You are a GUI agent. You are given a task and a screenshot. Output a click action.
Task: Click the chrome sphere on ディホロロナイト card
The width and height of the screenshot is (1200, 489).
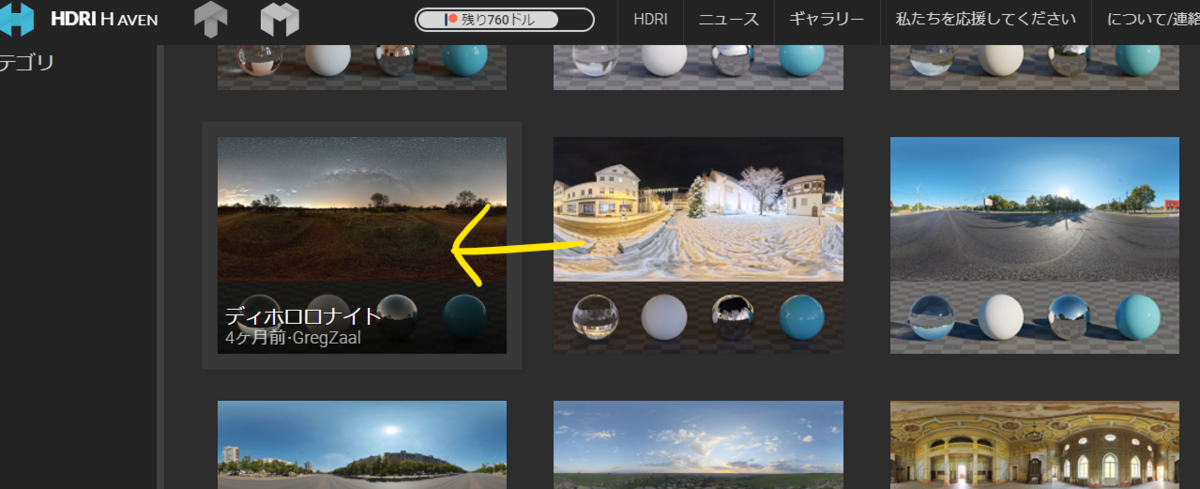pyautogui.click(x=397, y=317)
